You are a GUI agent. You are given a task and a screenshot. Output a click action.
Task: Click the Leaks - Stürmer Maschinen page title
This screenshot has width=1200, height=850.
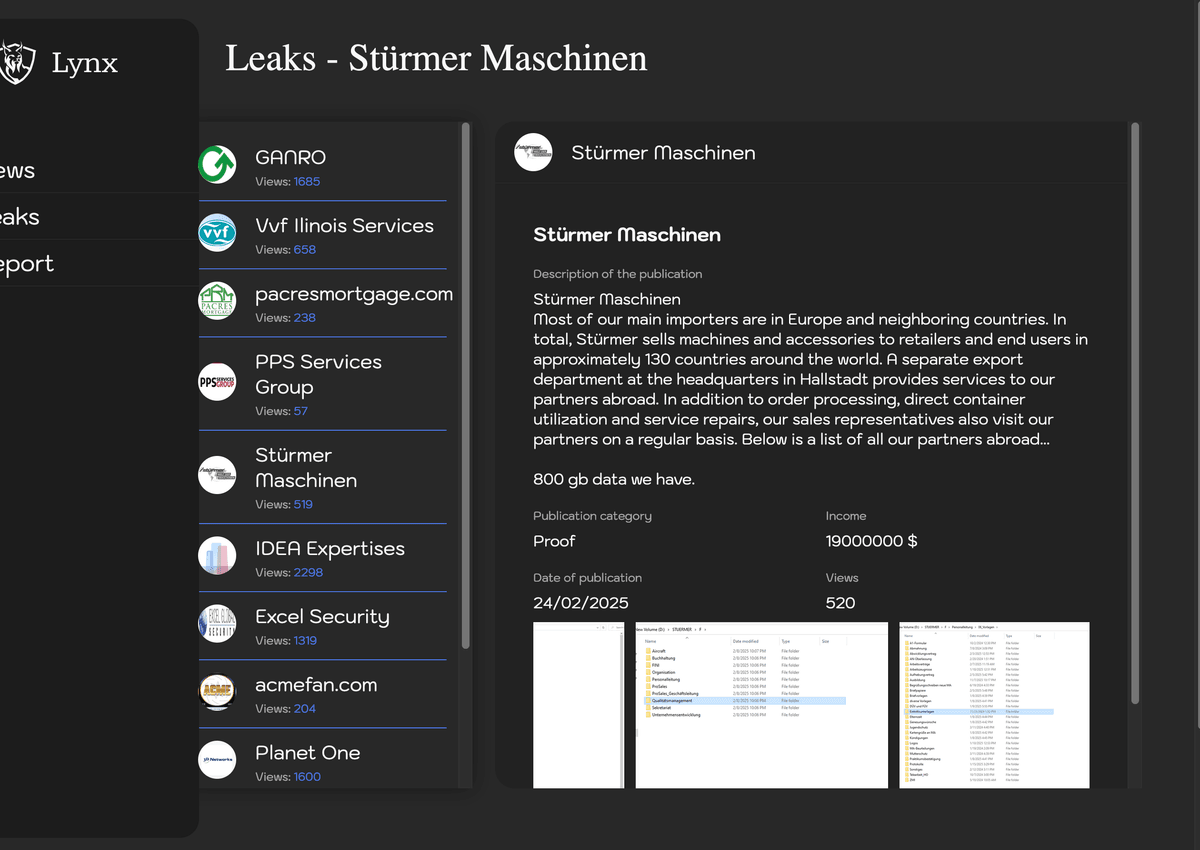(436, 58)
